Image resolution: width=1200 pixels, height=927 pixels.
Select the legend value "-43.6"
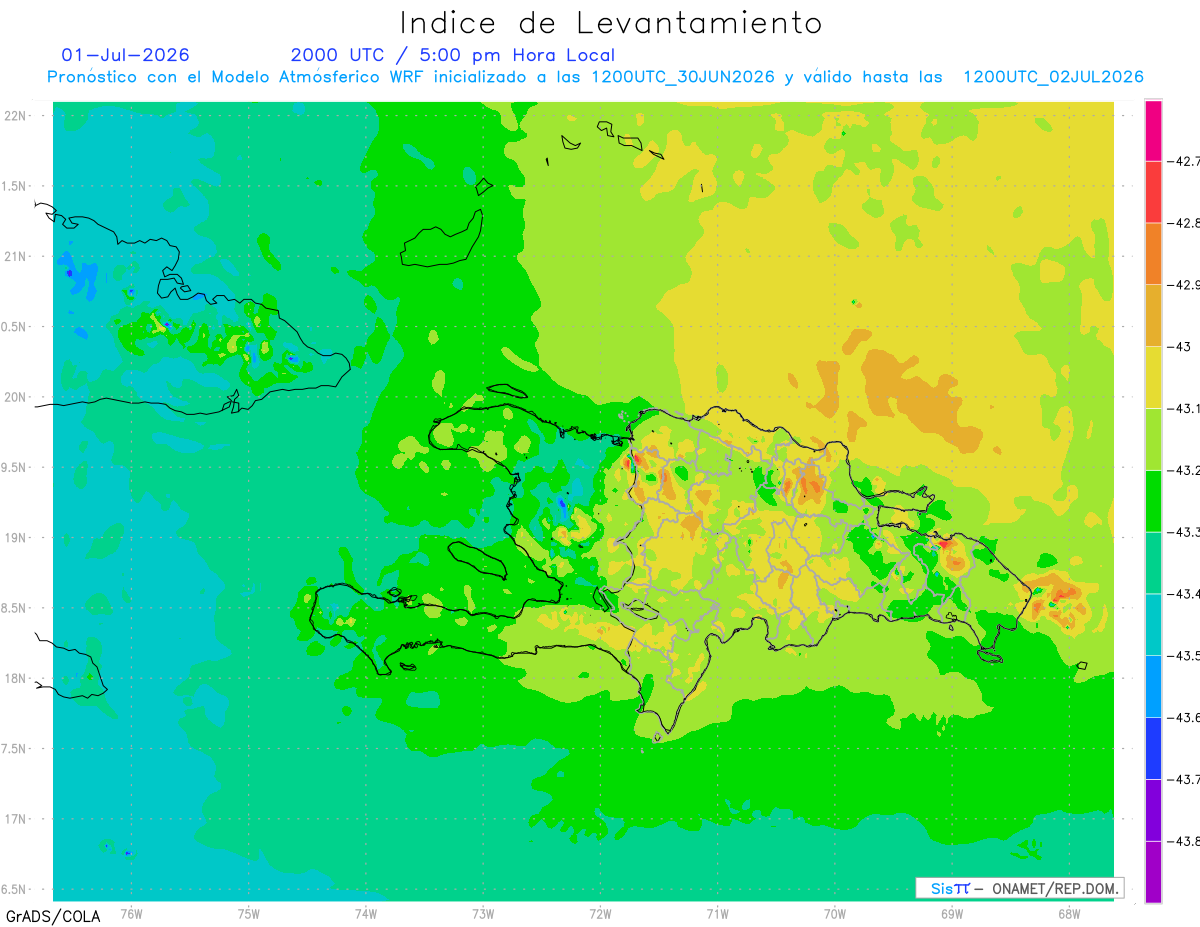1186,717
